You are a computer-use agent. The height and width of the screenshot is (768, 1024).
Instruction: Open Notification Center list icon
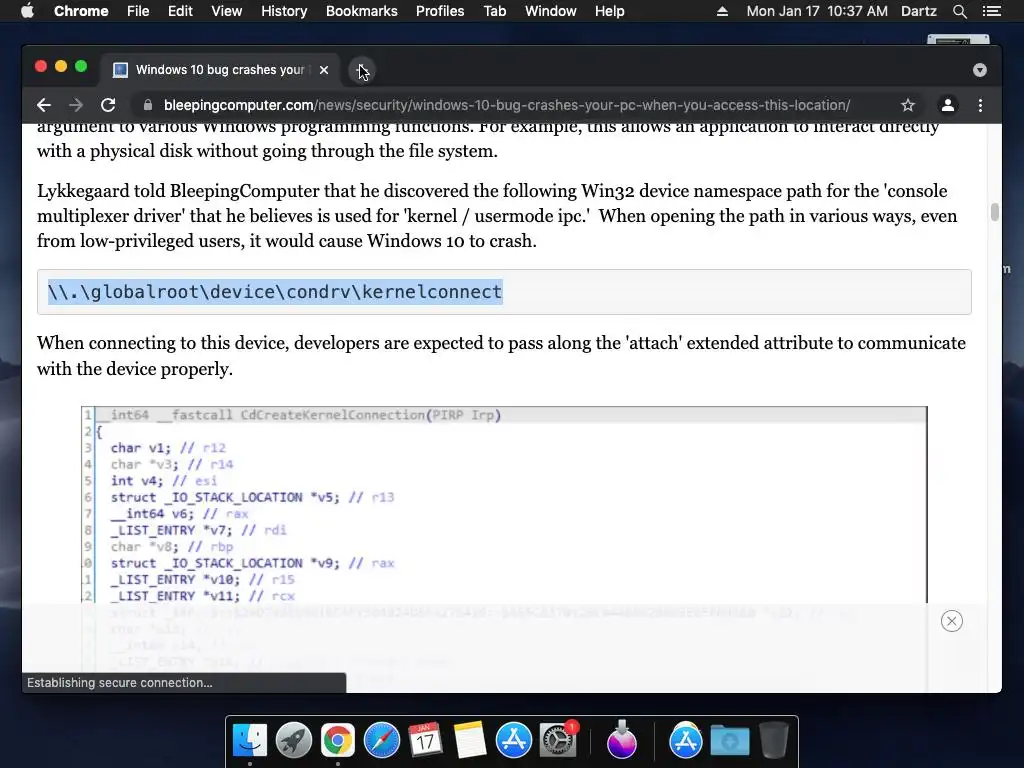coord(991,11)
